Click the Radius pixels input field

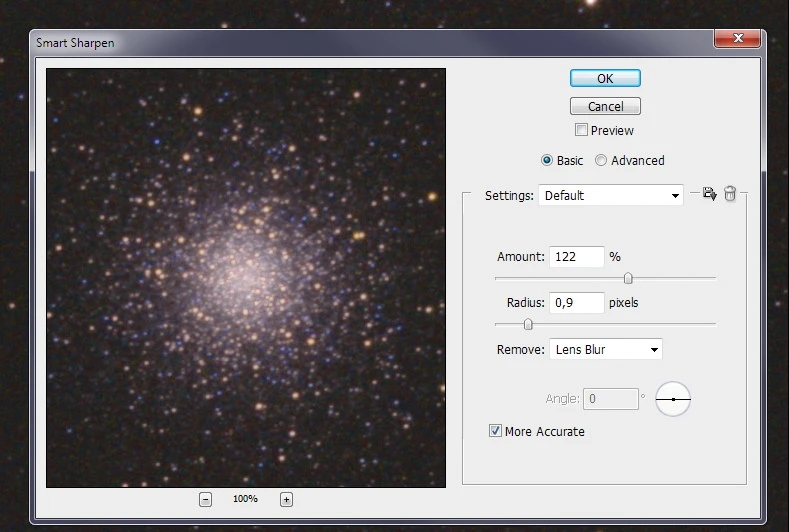tap(577, 302)
